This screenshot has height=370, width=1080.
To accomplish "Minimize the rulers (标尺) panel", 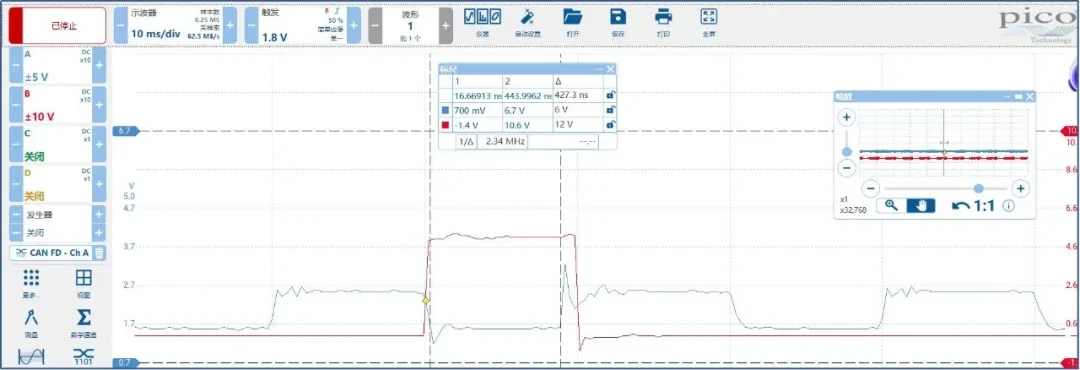I will (x=600, y=69).
